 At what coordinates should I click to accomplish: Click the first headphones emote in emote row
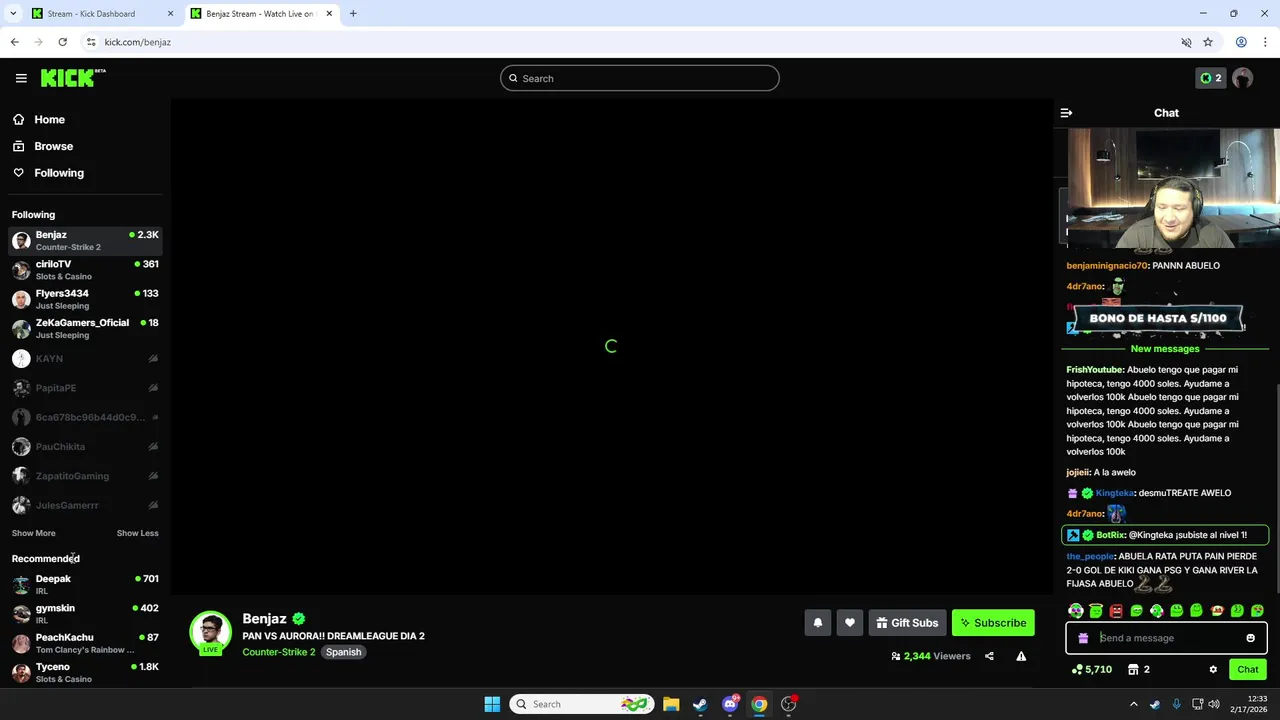(1076, 610)
